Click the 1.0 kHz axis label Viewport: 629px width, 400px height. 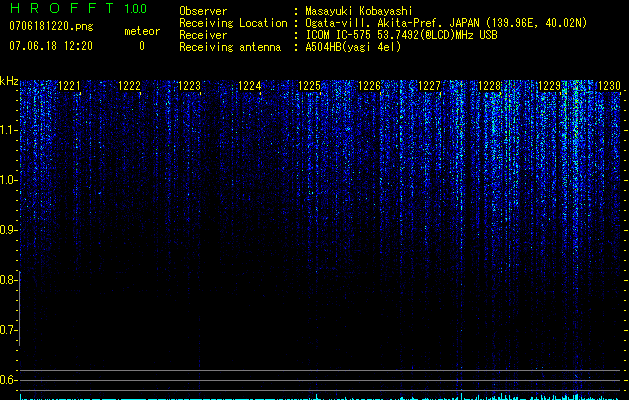coord(8,180)
